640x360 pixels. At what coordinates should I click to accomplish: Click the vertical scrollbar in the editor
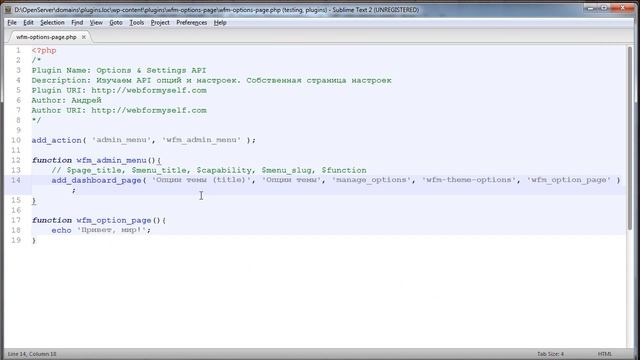pos(630,139)
